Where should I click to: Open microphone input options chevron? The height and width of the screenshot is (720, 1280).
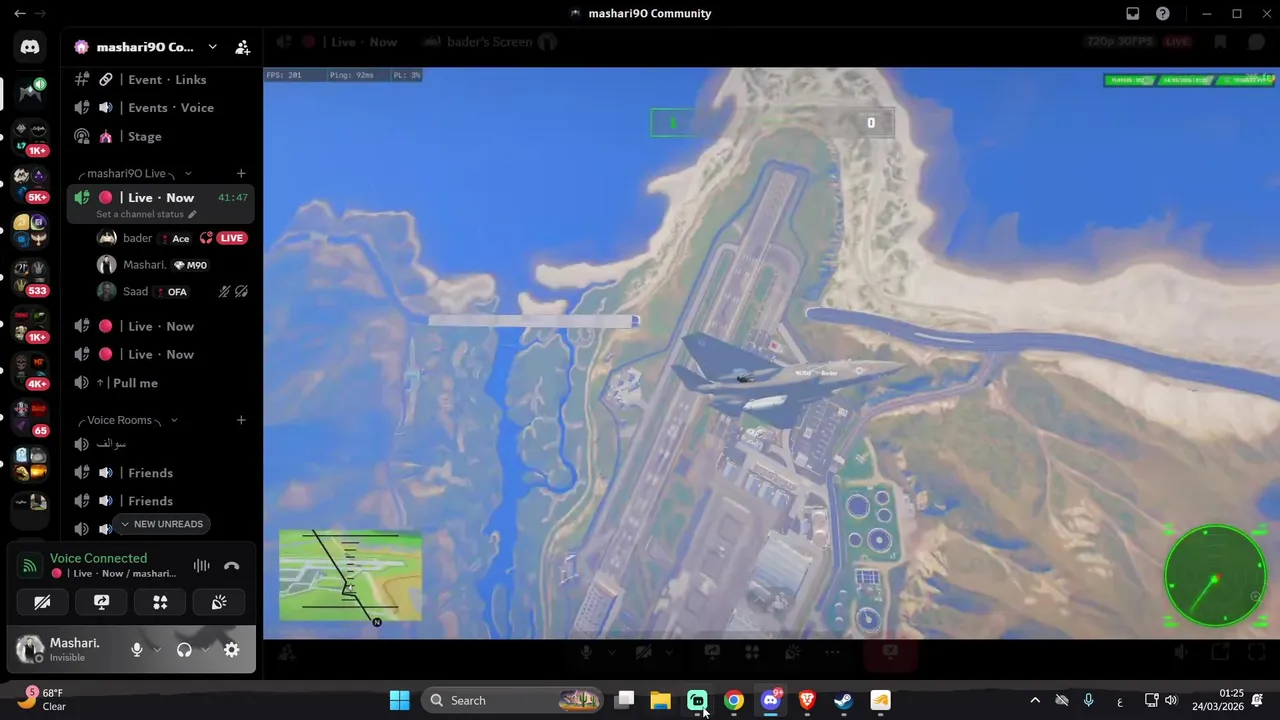click(157, 650)
